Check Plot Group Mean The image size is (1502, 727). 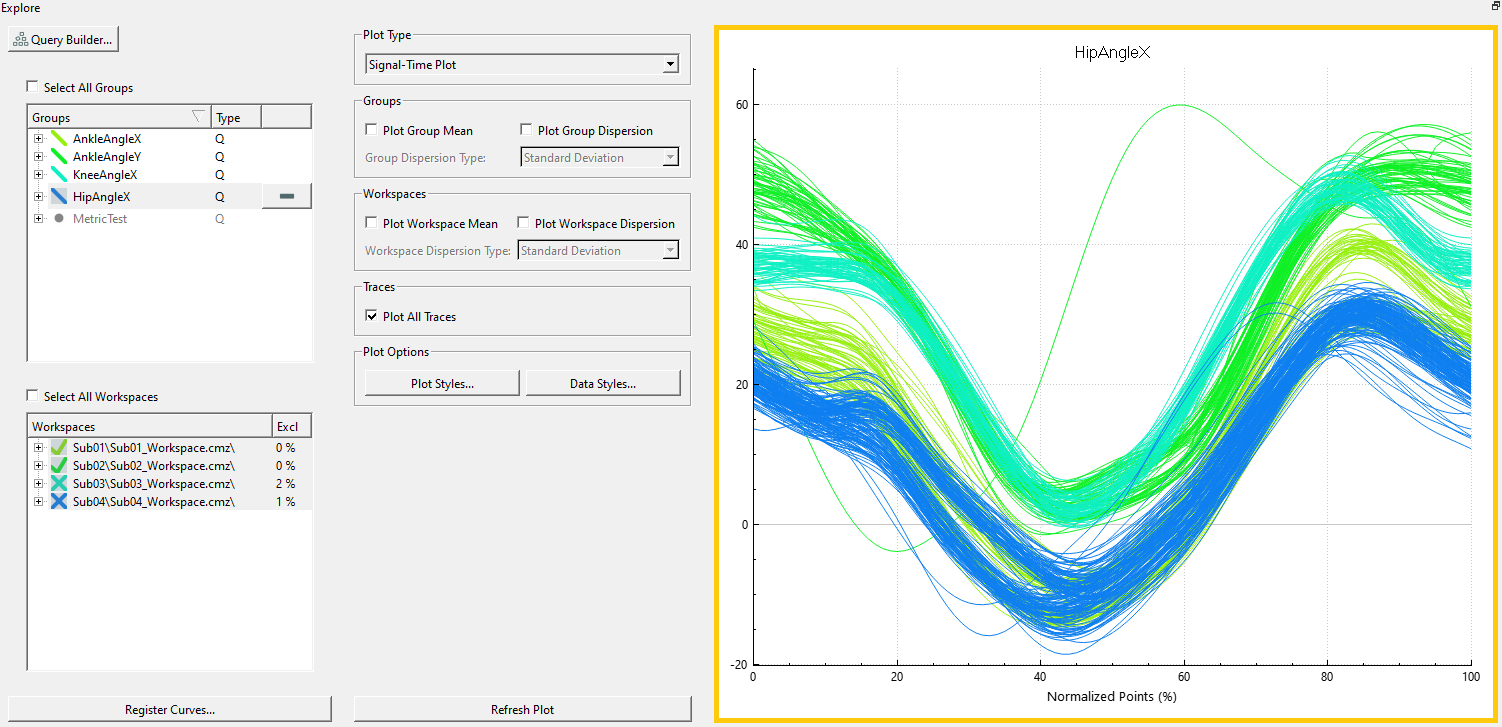[371, 130]
